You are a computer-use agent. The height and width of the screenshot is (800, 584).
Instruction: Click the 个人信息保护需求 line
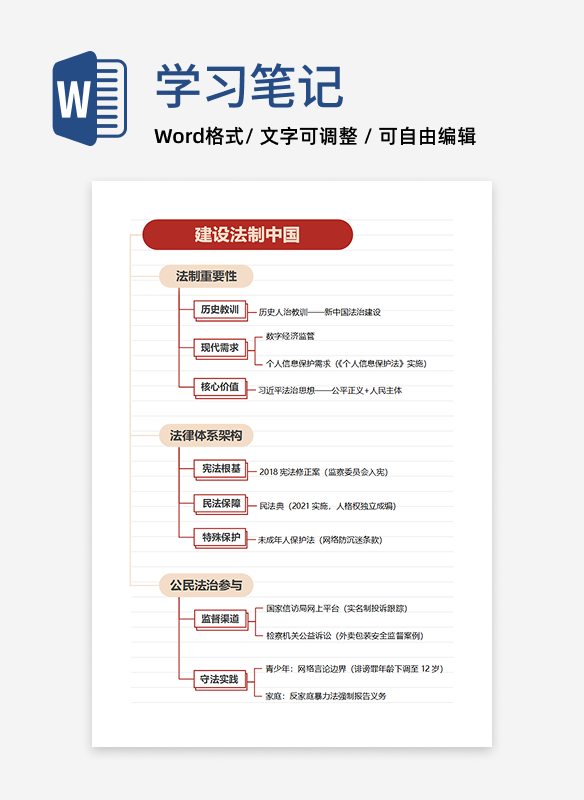tap(346, 364)
